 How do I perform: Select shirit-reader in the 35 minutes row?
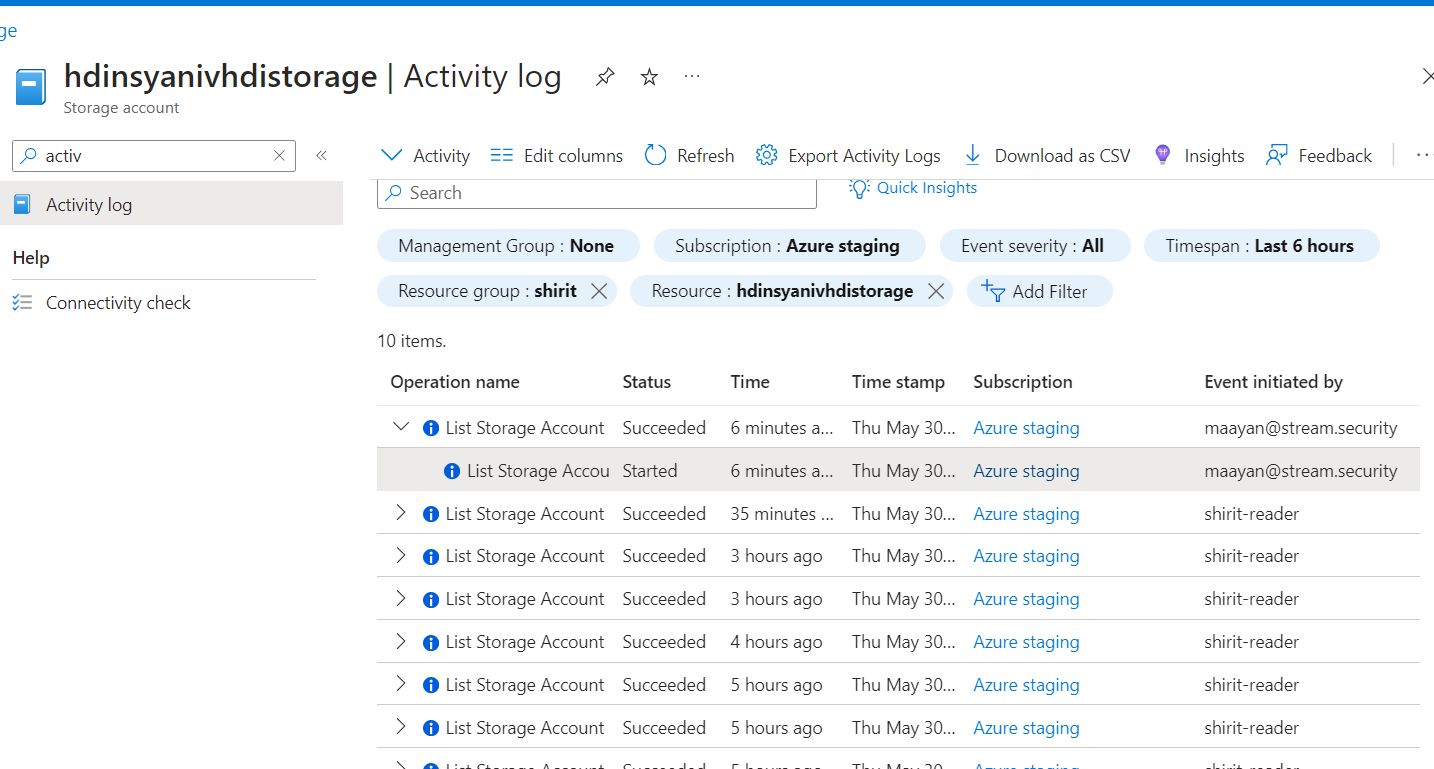pos(1252,514)
